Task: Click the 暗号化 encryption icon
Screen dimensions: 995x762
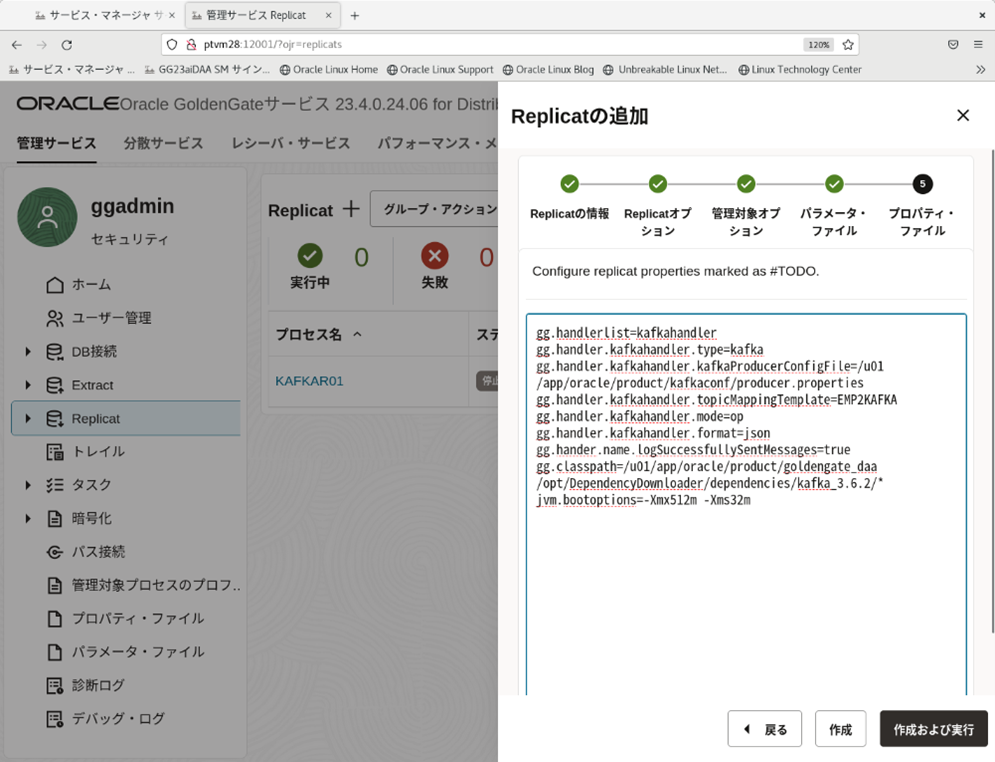Action: (55, 518)
